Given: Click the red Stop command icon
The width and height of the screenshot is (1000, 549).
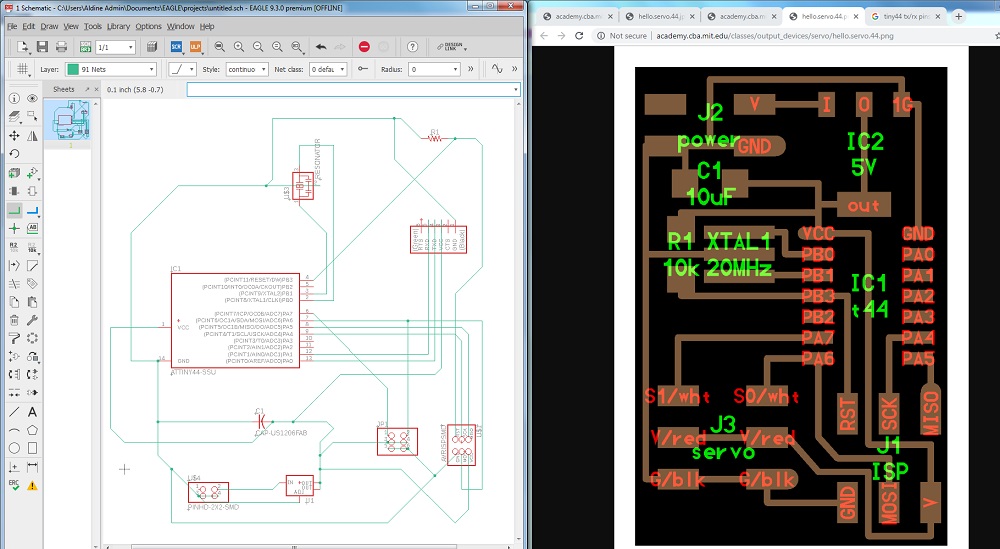Looking at the screenshot, I should click(x=364, y=47).
